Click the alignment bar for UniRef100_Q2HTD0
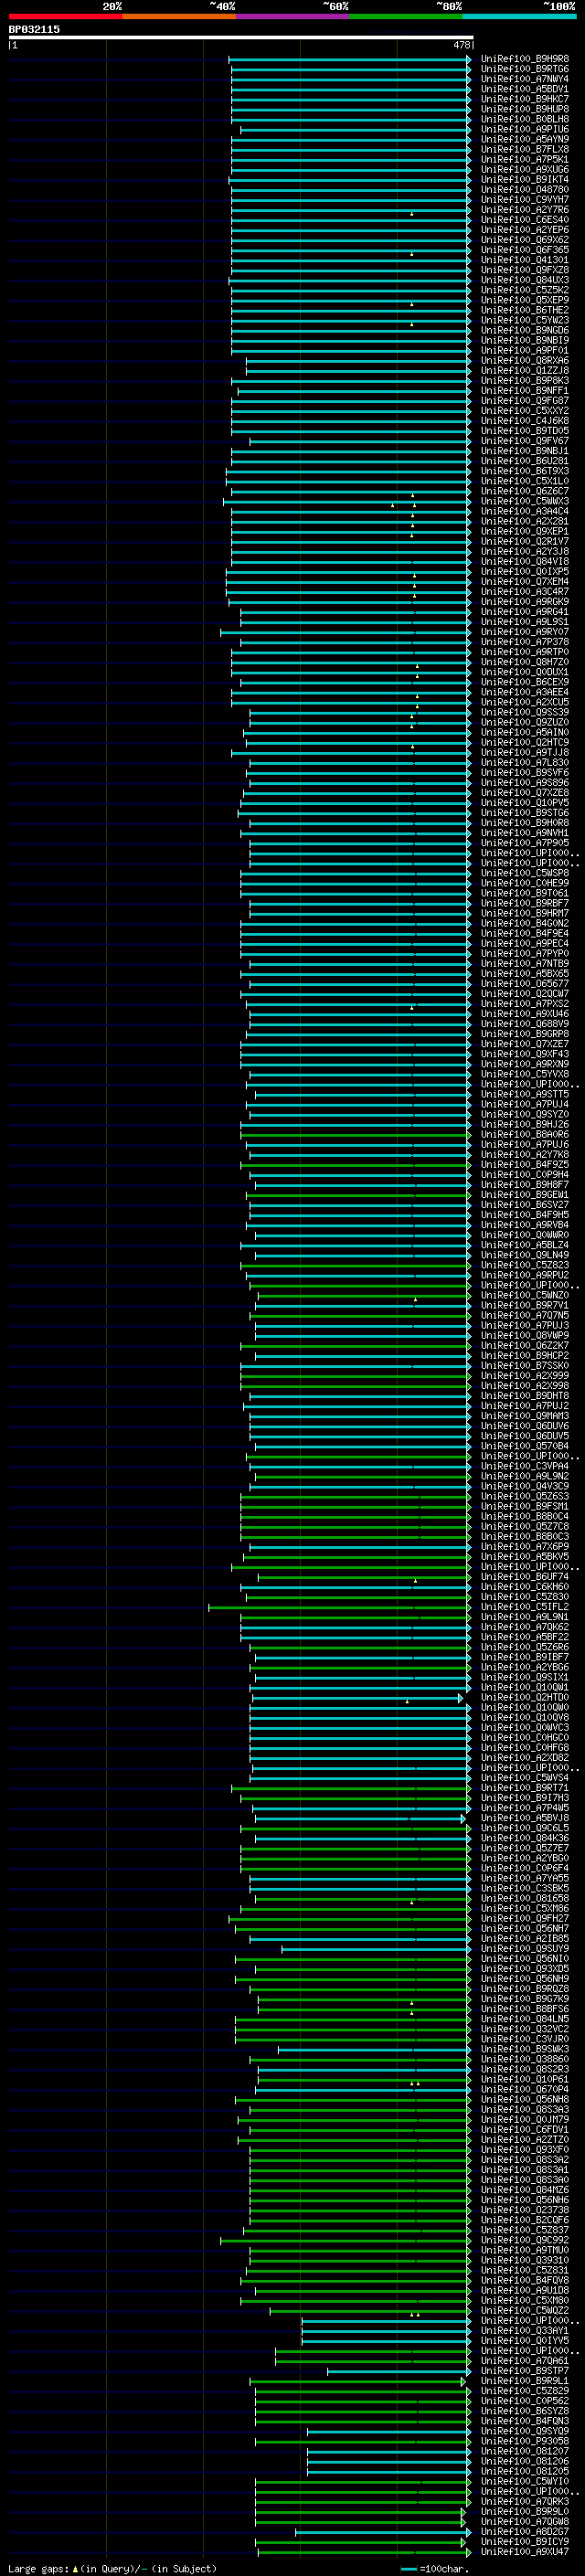This screenshot has width=585, height=2576. point(357,1698)
